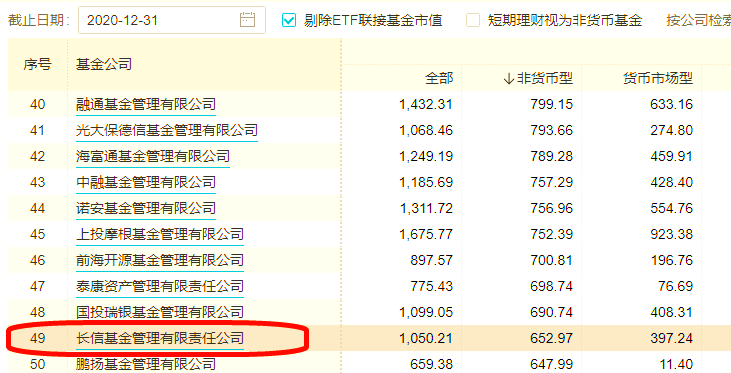Viewport: 731px width, 373px height.
Task: Select total value 1,432.31 cell
Action: (x=426, y=104)
